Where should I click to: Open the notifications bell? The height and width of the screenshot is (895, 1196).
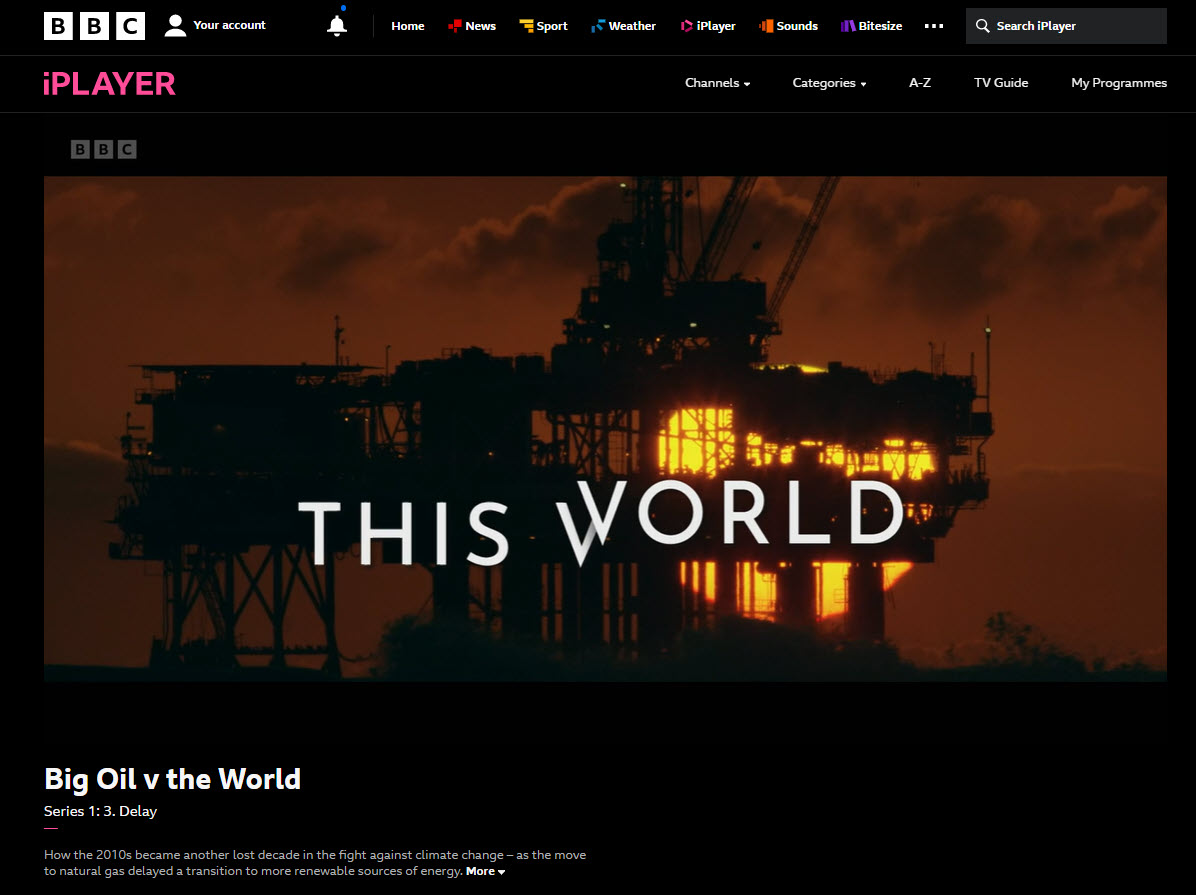337,26
